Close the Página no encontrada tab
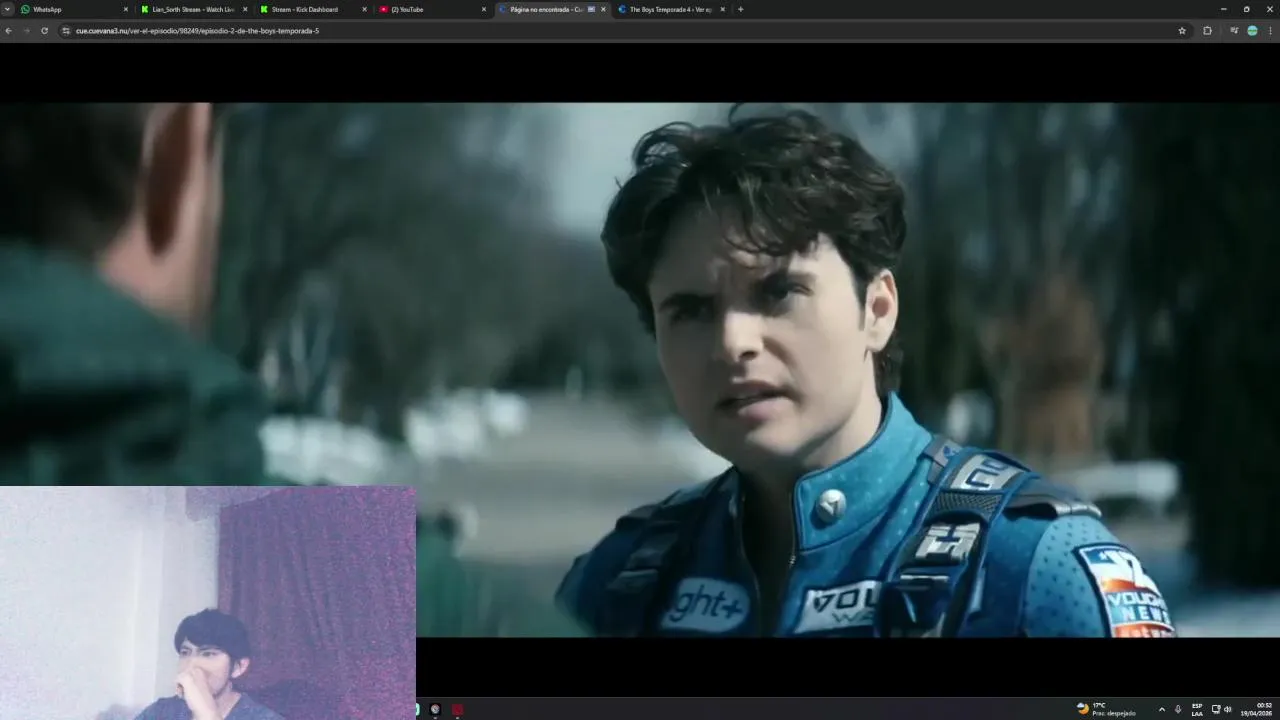 603,9
